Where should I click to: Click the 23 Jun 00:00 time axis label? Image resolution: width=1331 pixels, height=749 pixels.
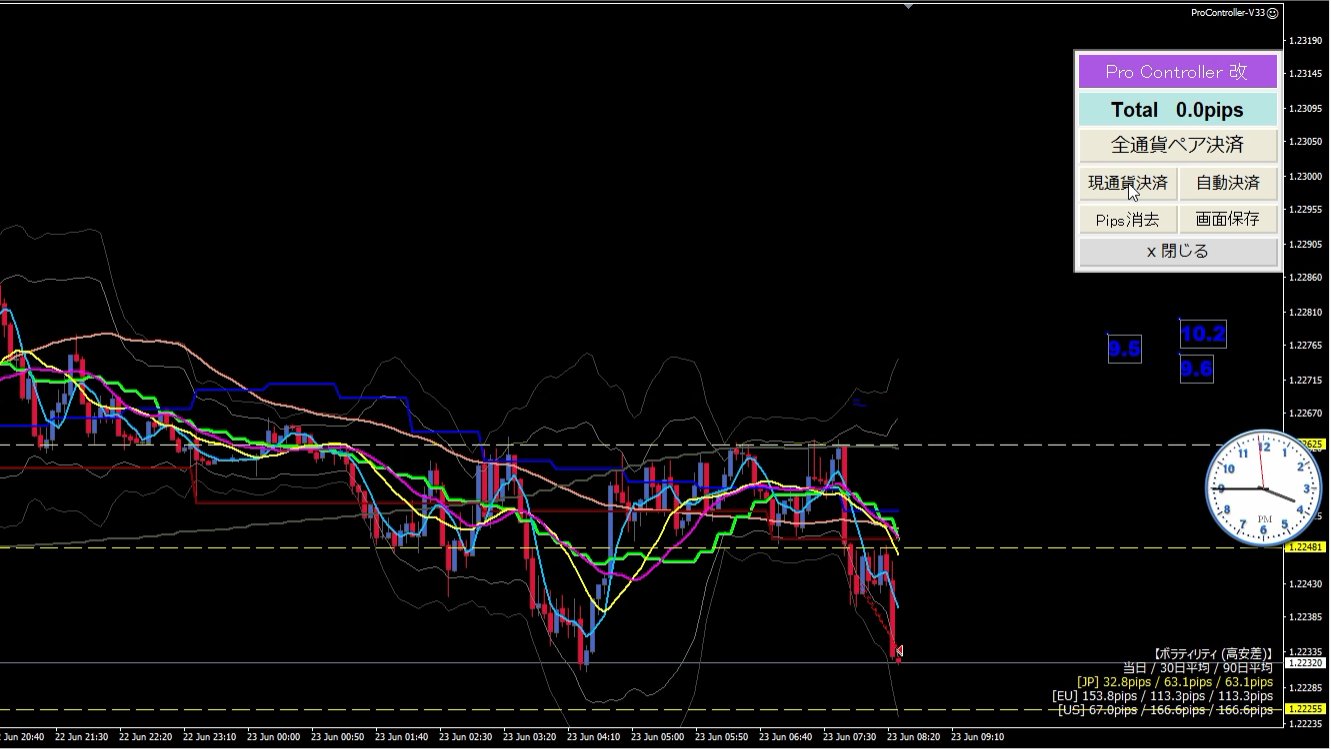click(x=274, y=737)
